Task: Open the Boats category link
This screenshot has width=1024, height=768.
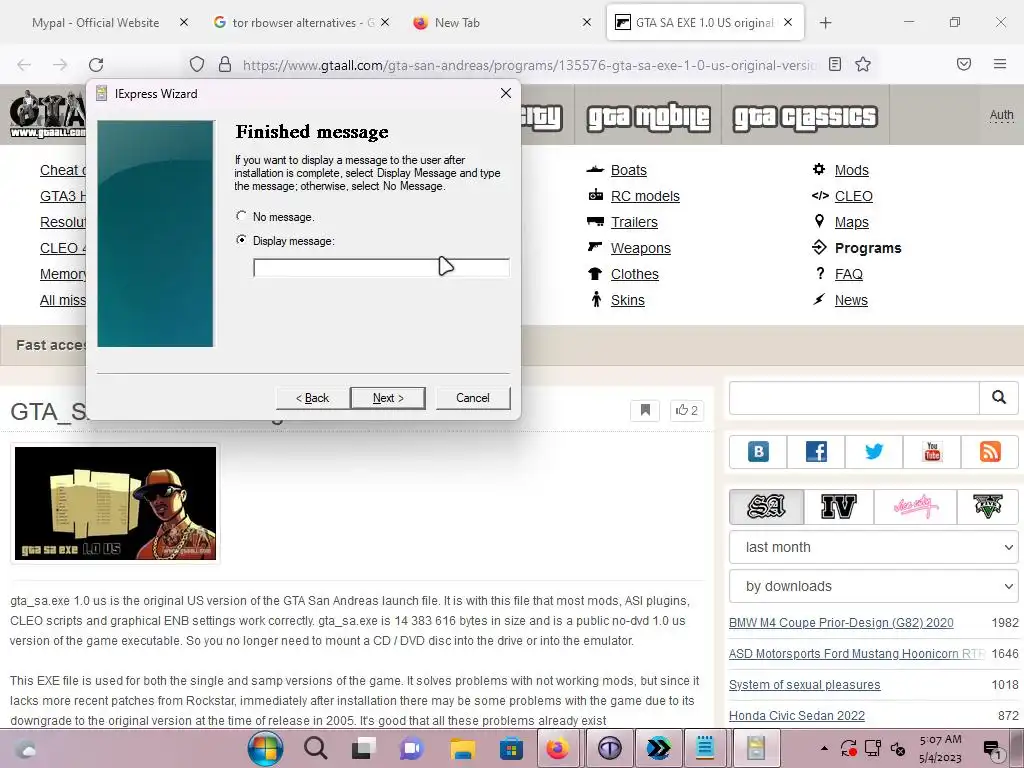Action: (628, 170)
